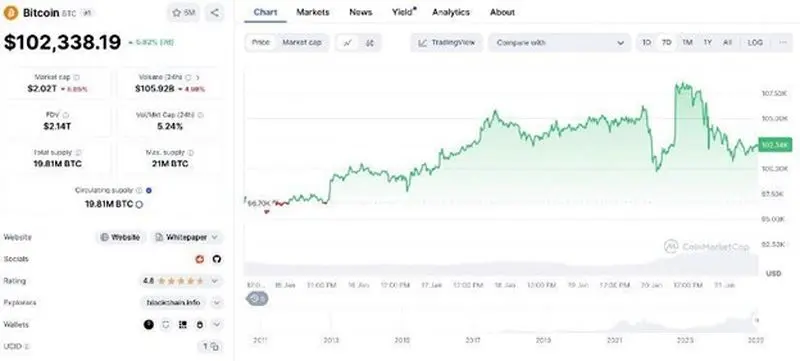Open the Reddit social icon

pos(200,259)
